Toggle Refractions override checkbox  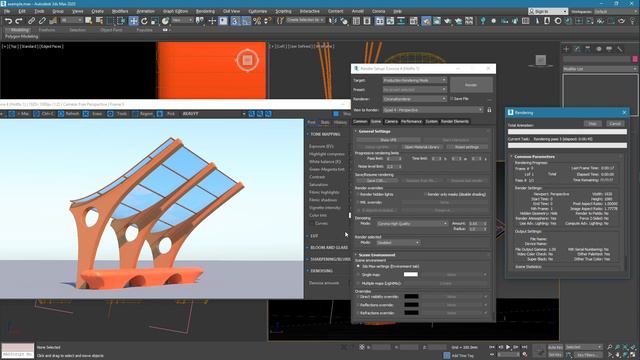(x=358, y=313)
